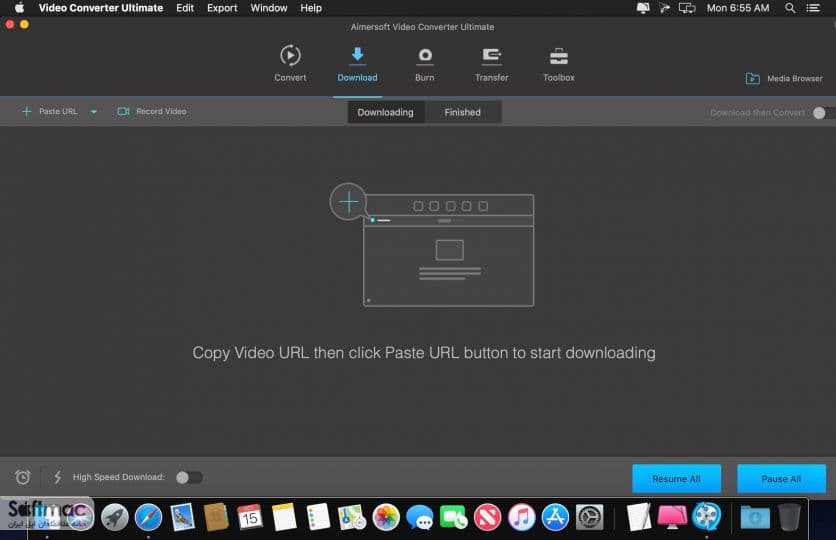Open Calendar from the Dock
The width and height of the screenshot is (836, 540).
tap(250, 517)
